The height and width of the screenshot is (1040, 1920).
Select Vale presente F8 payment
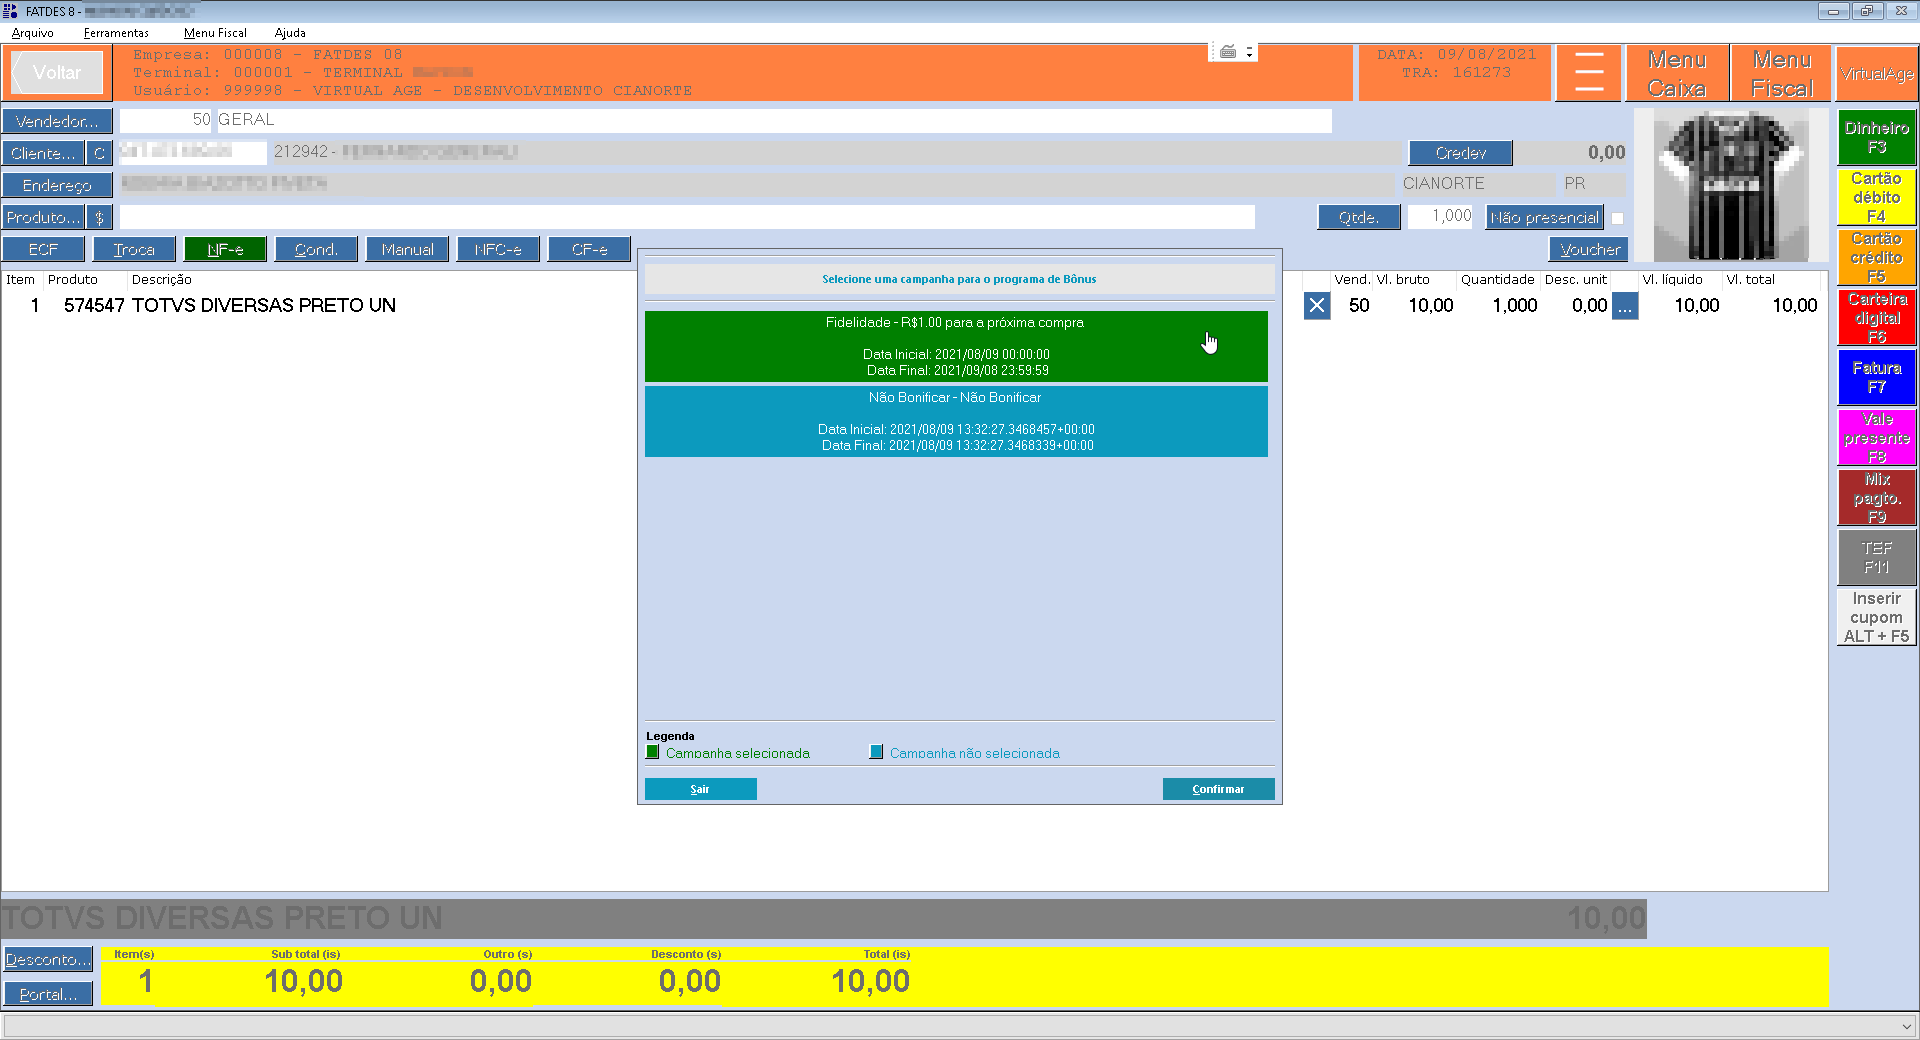pos(1877,437)
